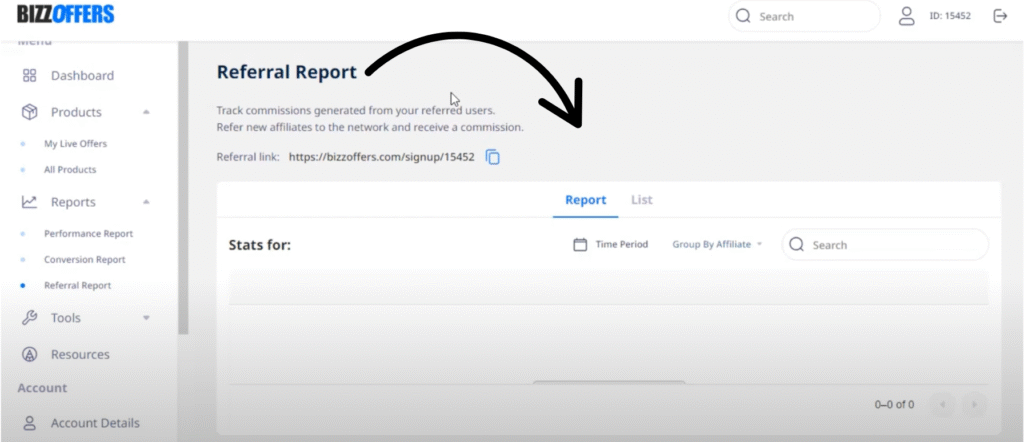Collapse the Reports menu arrow

tap(146, 202)
